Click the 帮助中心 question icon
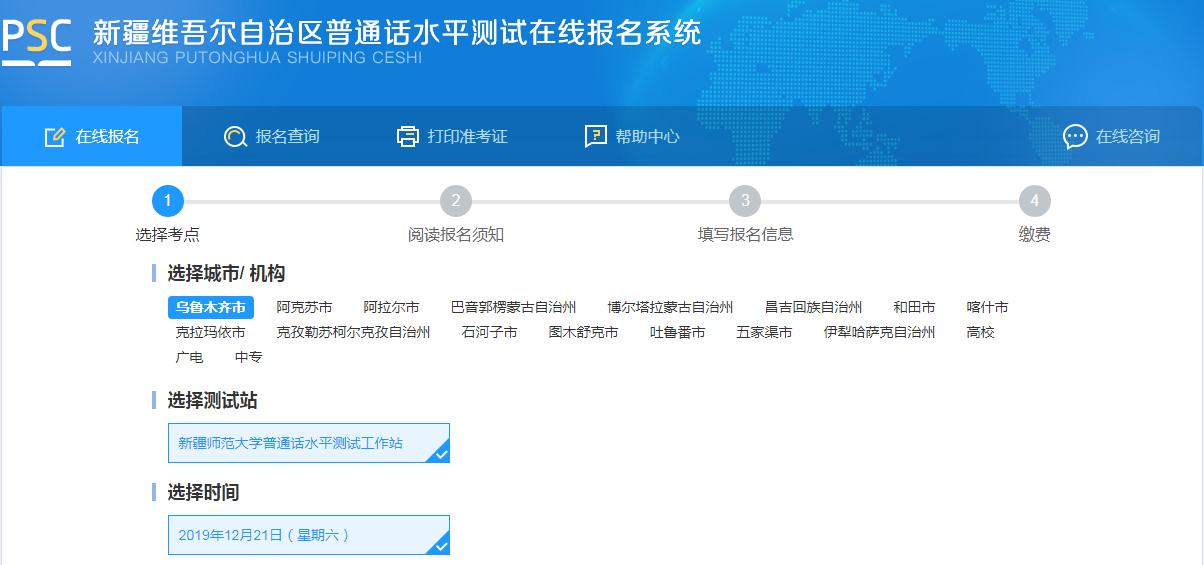This screenshot has height=565, width=1204. point(596,137)
